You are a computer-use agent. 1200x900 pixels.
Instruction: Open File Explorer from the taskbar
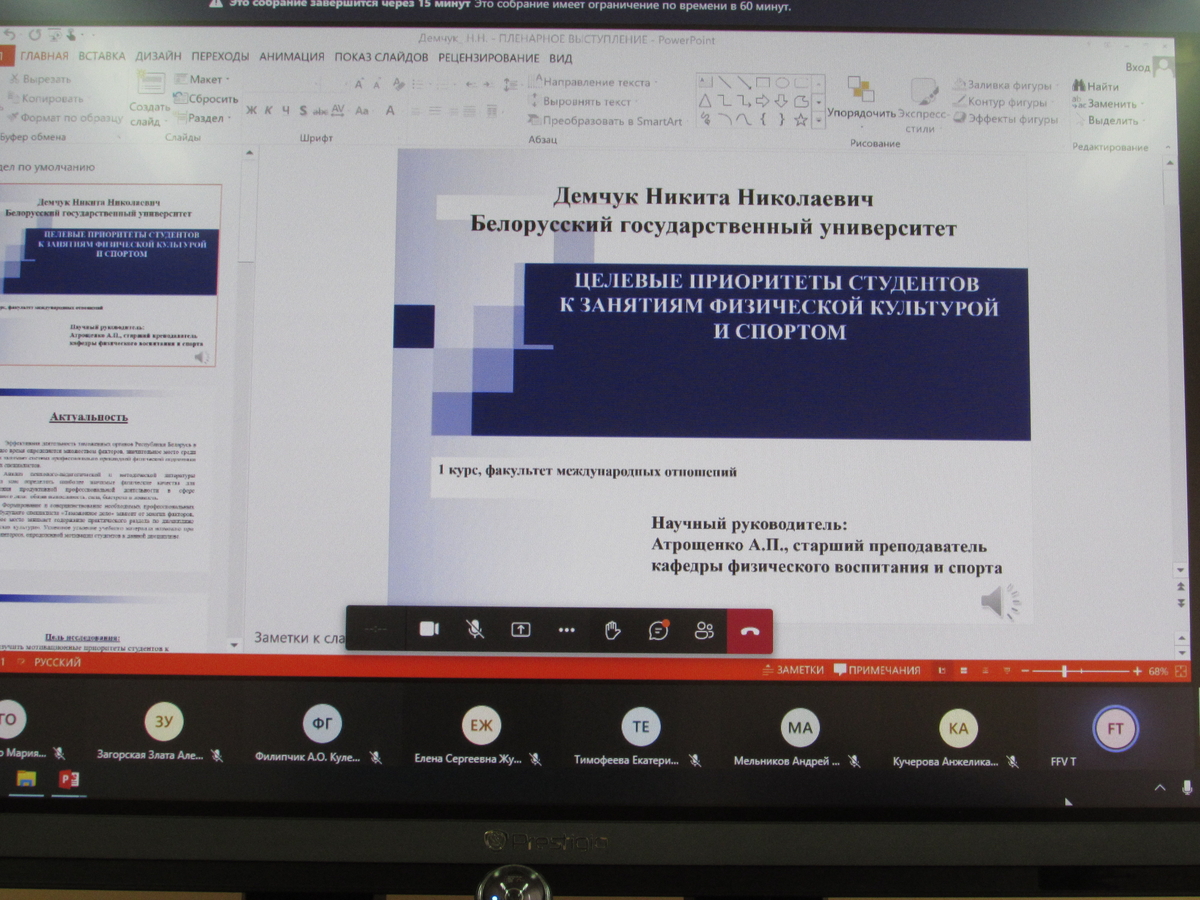pyautogui.click(x=26, y=779)
